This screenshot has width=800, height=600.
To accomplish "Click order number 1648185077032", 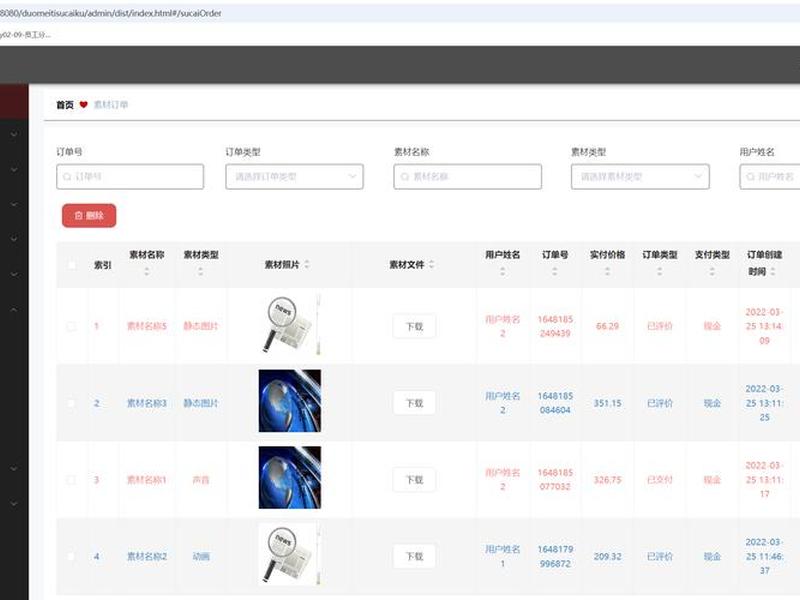I will coord(555,480).
